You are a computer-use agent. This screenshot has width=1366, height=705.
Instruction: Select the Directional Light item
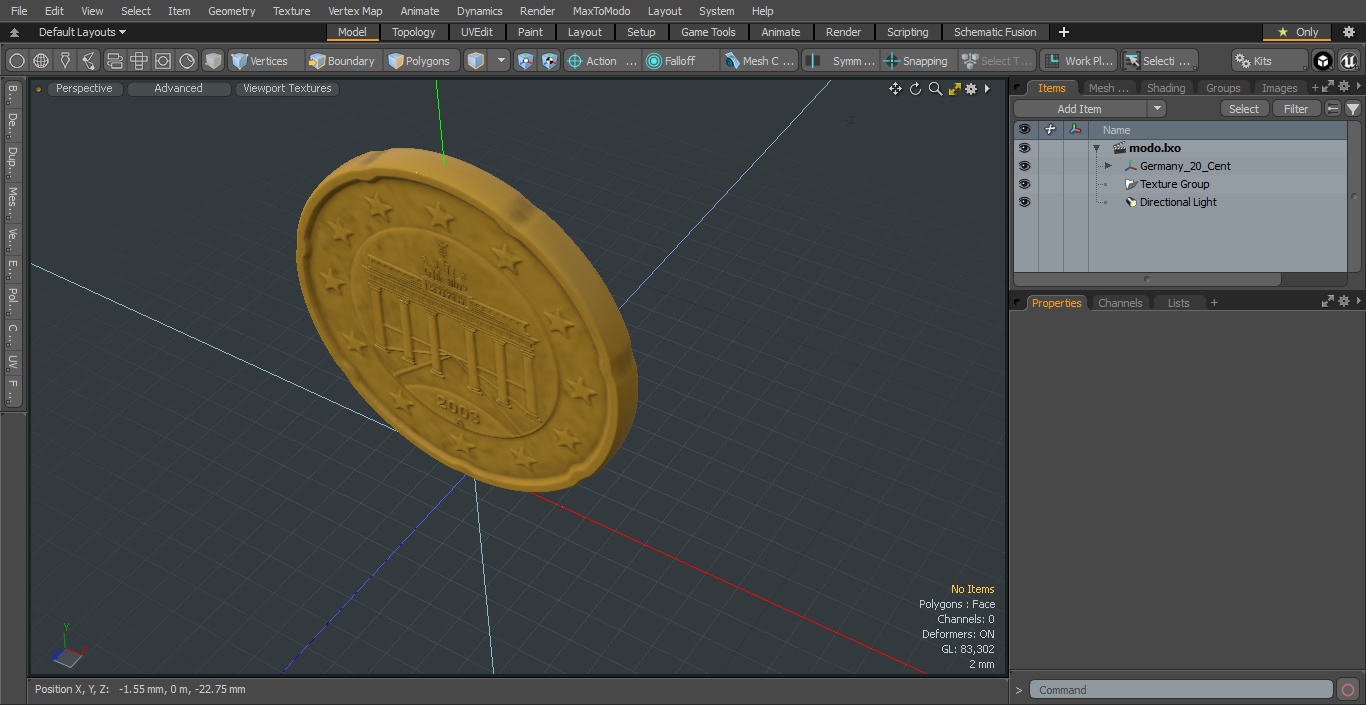click(1178, 202)
